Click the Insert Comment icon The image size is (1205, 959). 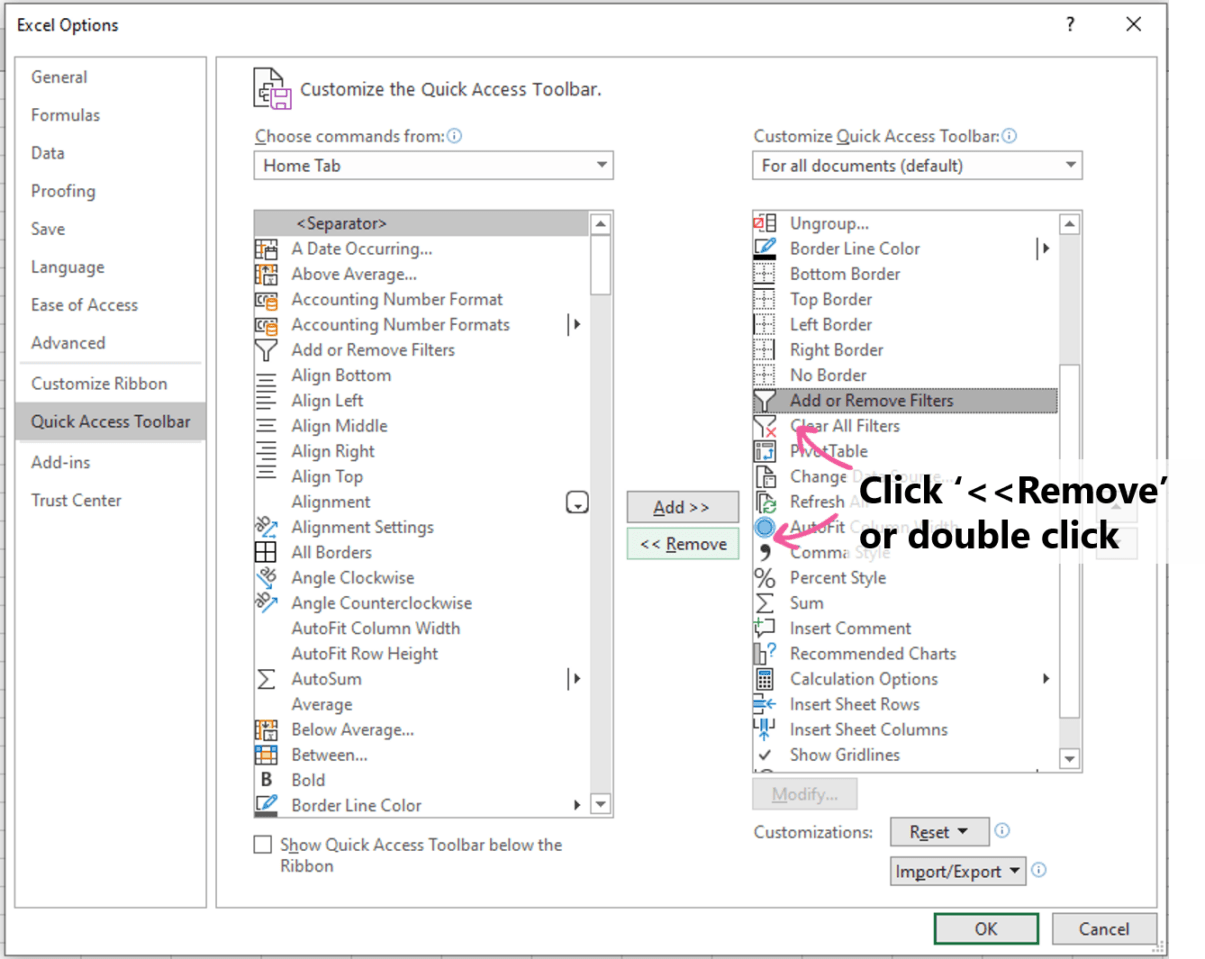(766, 628)
